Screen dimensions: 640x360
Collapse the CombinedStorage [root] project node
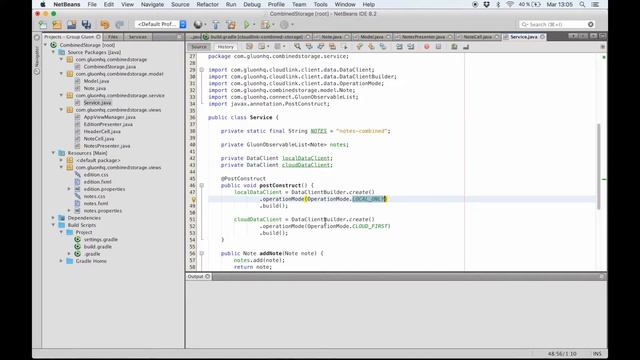click(46, 45)
